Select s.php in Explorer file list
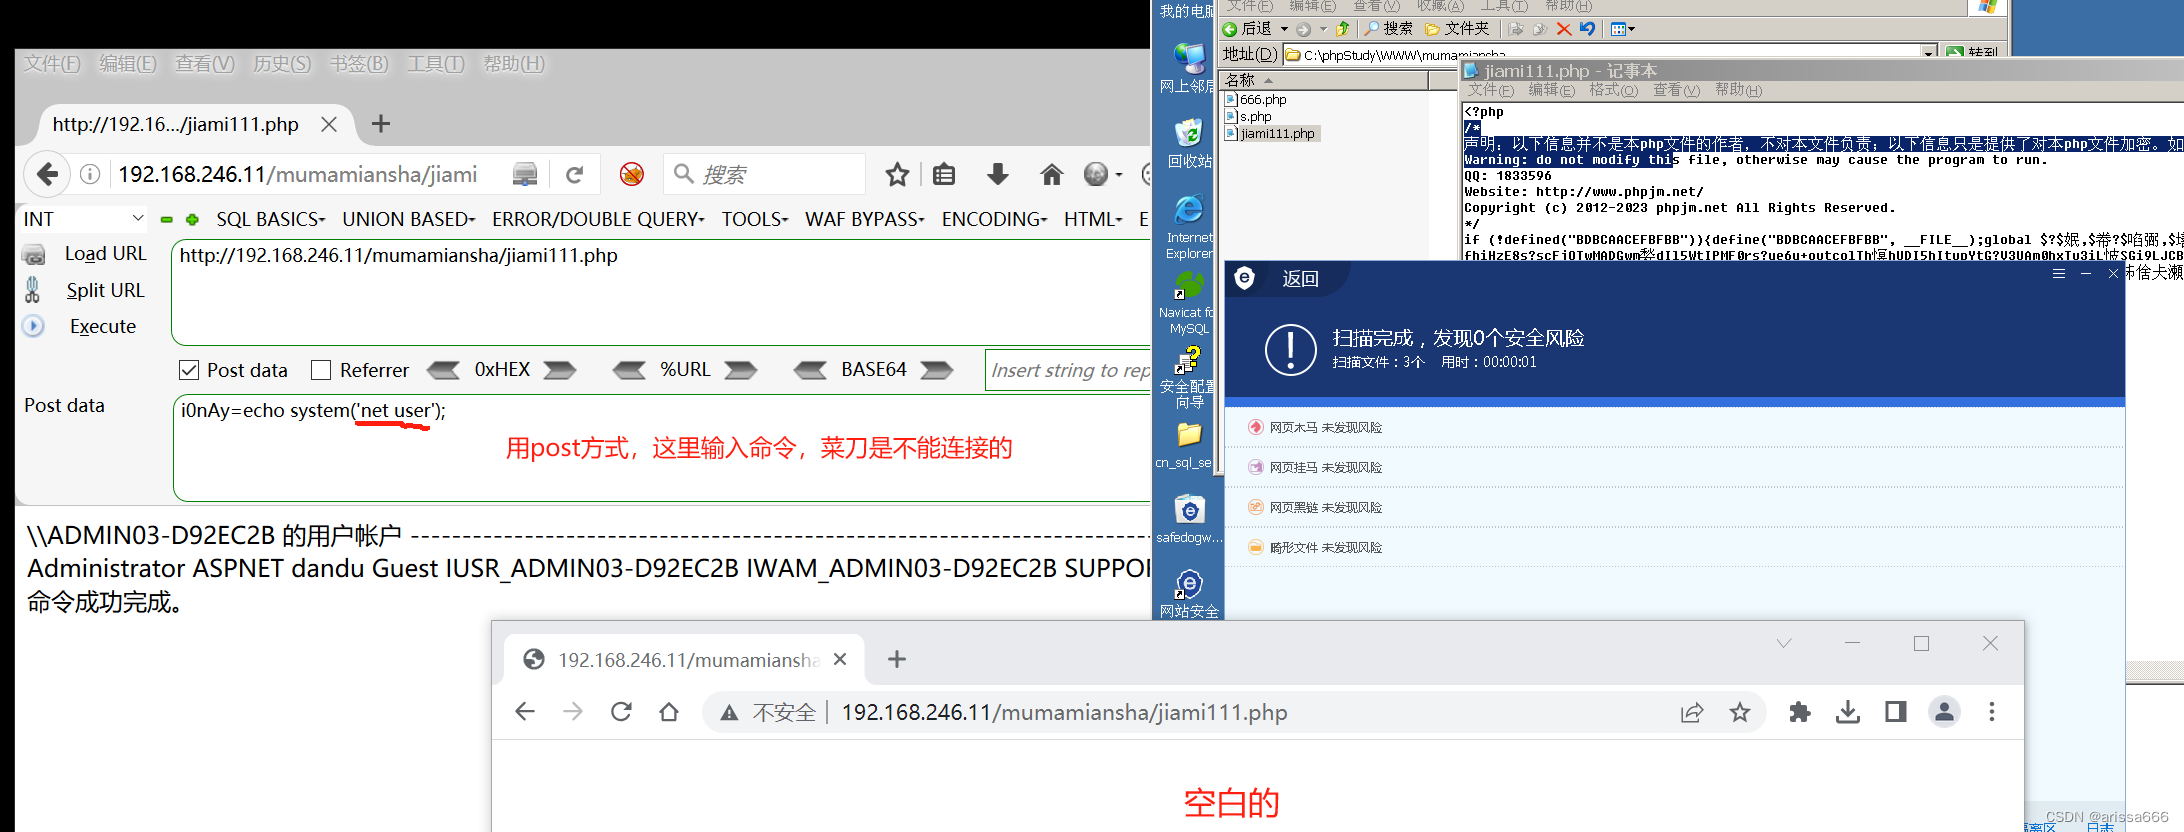This screenshot has height=832, width=2184. coord(1249,117)
